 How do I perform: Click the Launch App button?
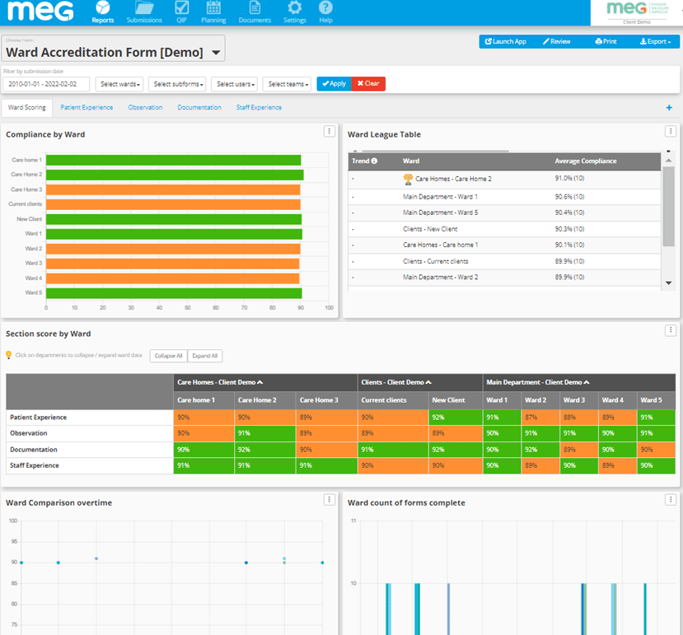click(x=506, y=42)
